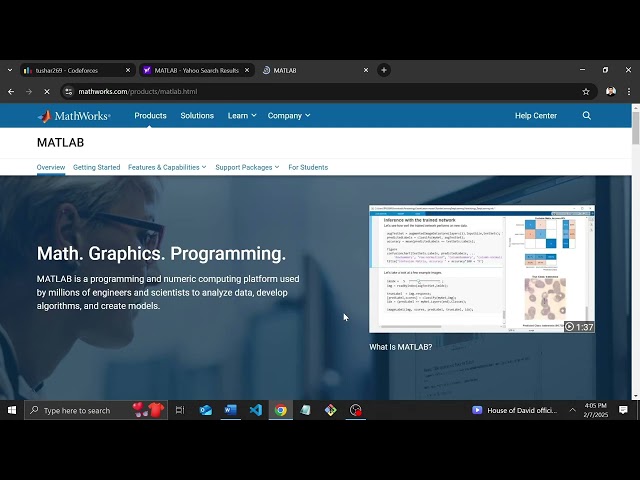Open the Products menu
The width and height of the screenshot is (640, 480).
click(150, 116)
